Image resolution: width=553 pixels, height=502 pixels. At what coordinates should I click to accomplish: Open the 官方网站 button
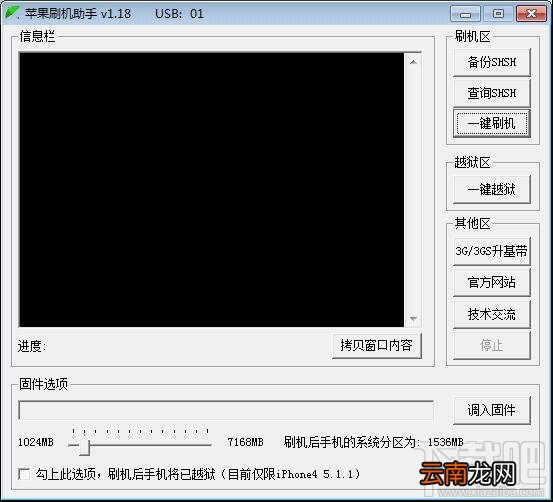[492, 282]
